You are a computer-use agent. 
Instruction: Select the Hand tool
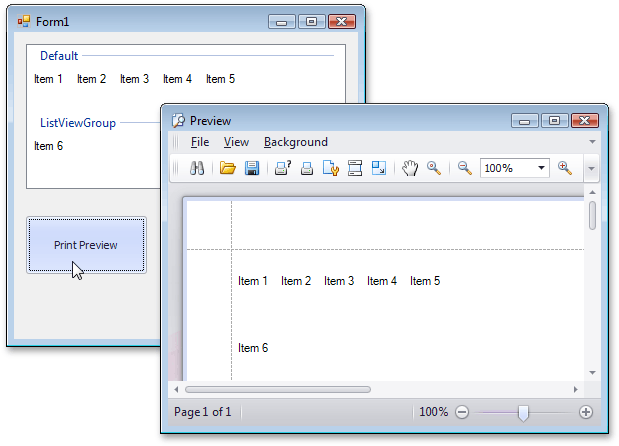(x=410, y=168)
